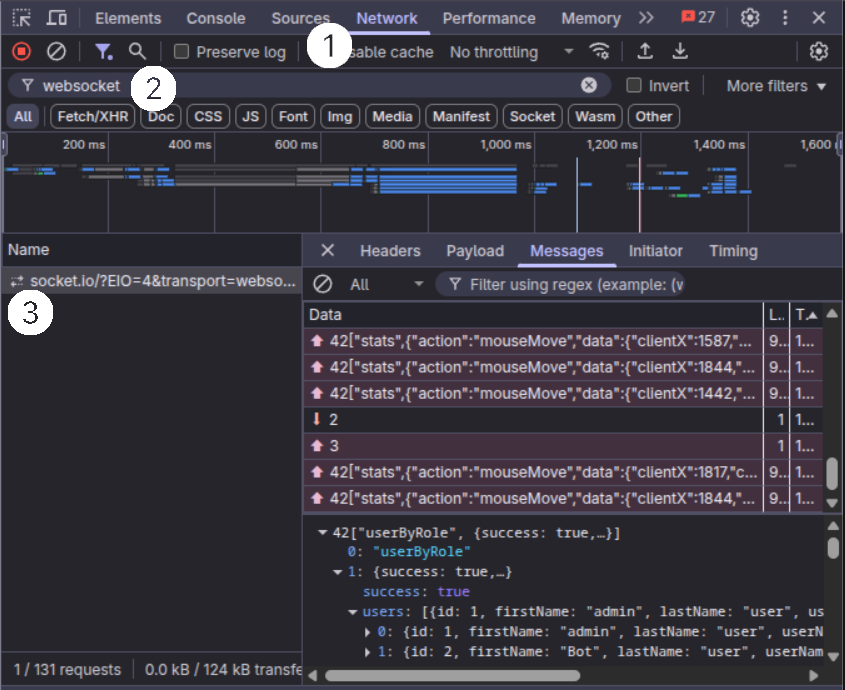Filter requests by Socket type

click(532, 116)
